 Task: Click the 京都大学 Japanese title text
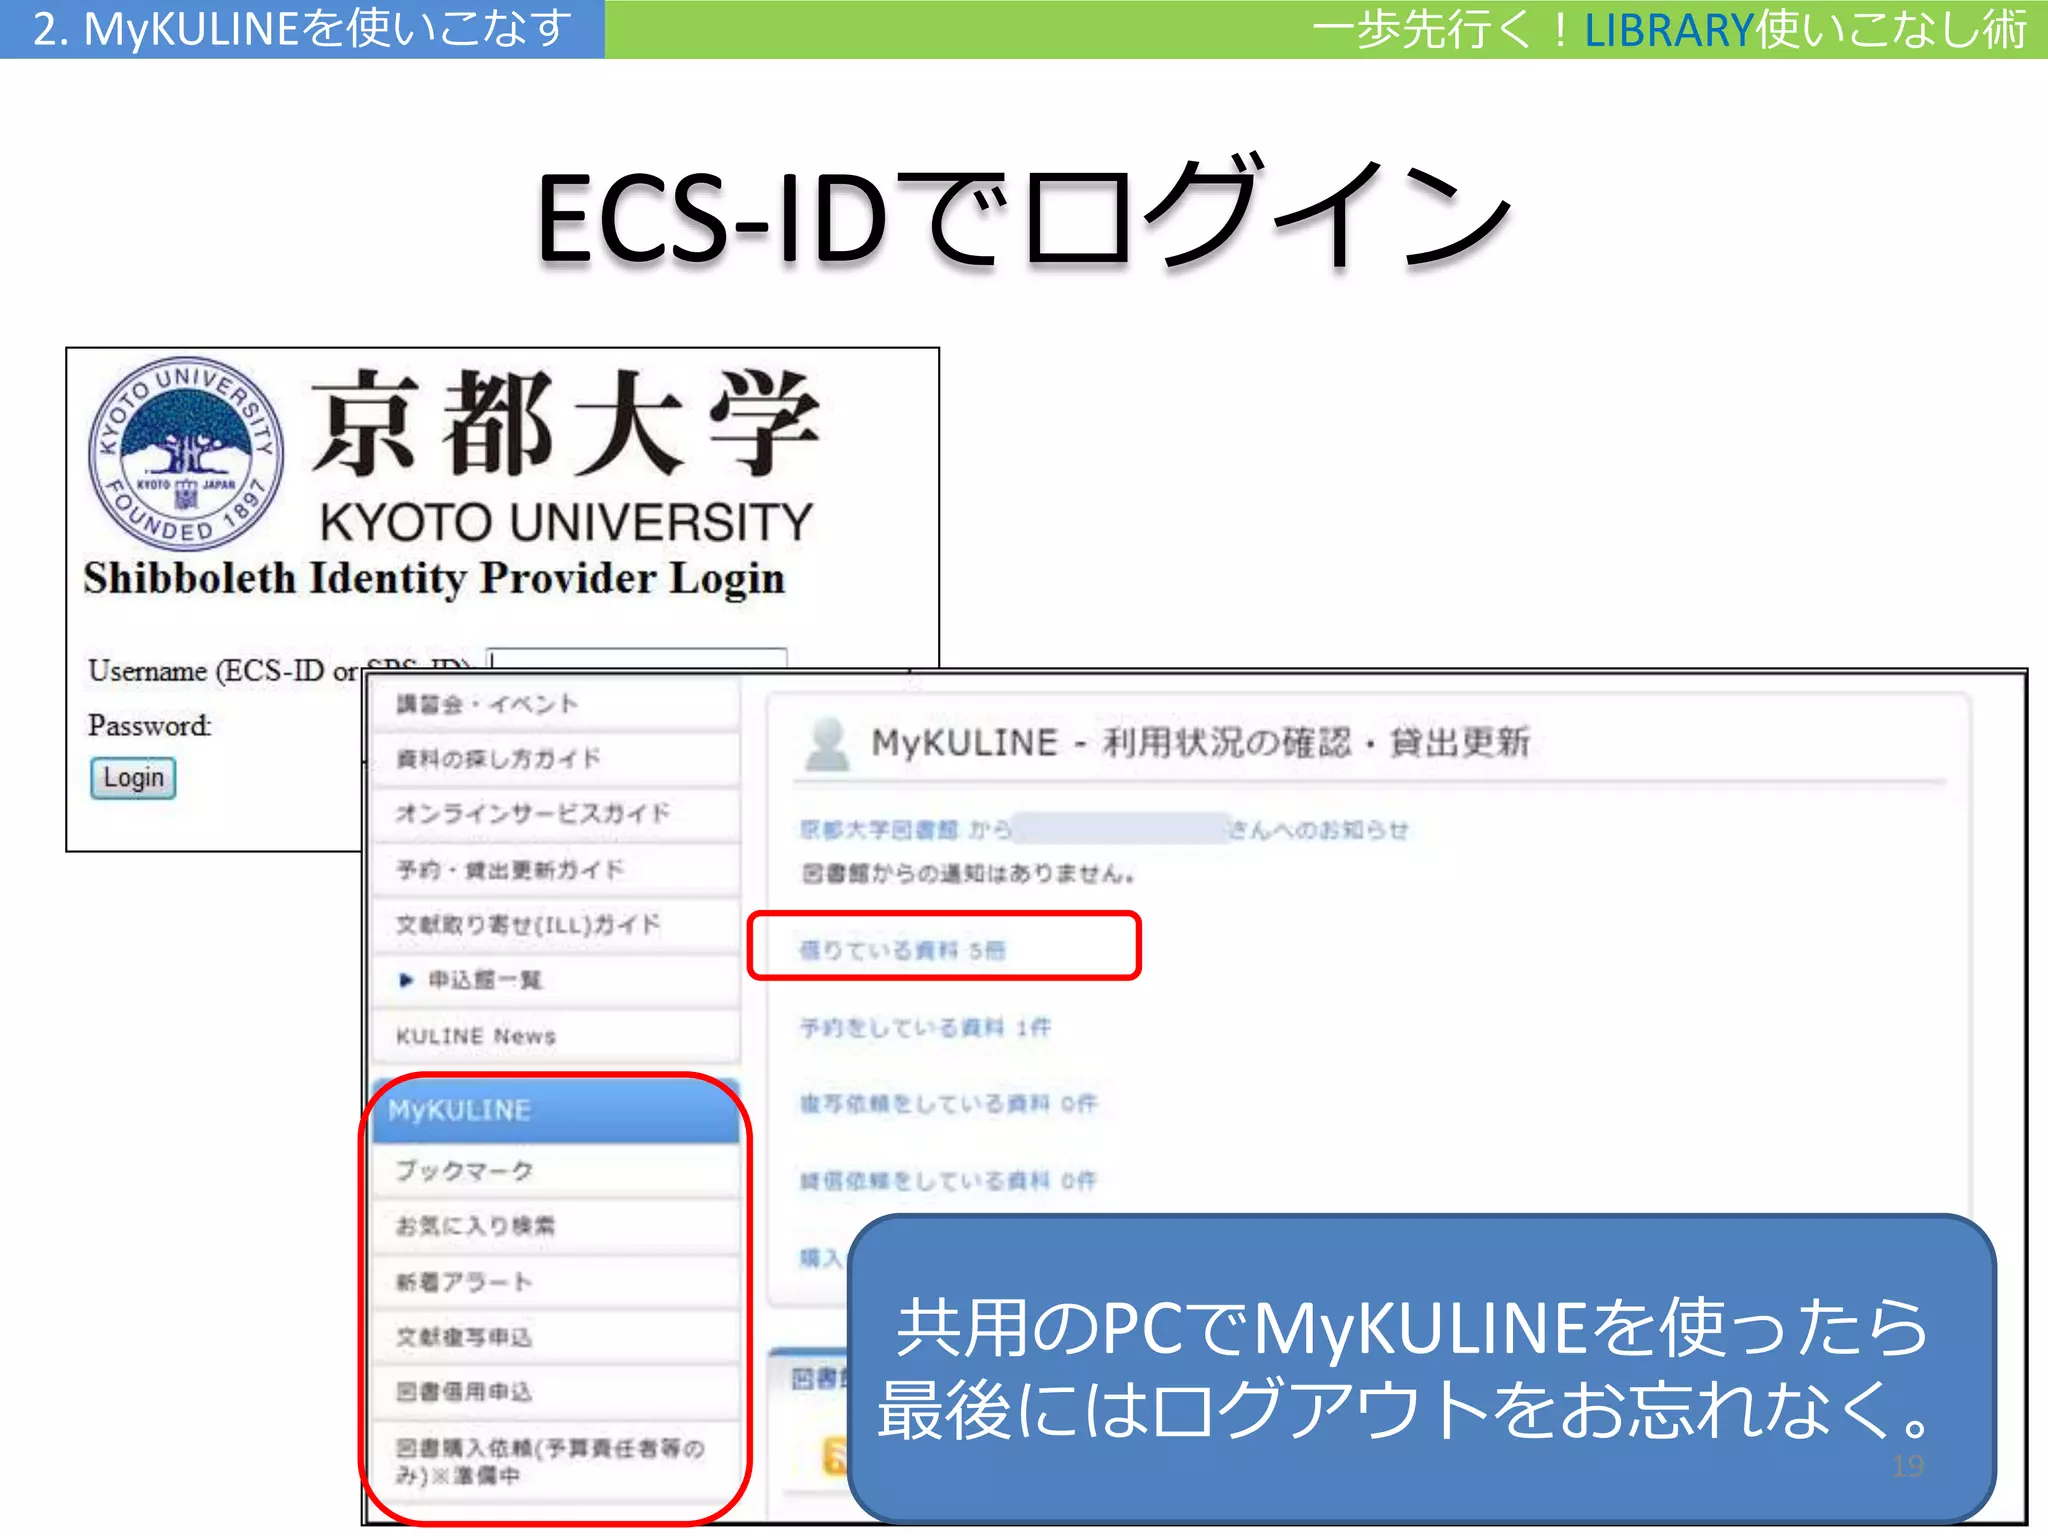coord(566,422)
